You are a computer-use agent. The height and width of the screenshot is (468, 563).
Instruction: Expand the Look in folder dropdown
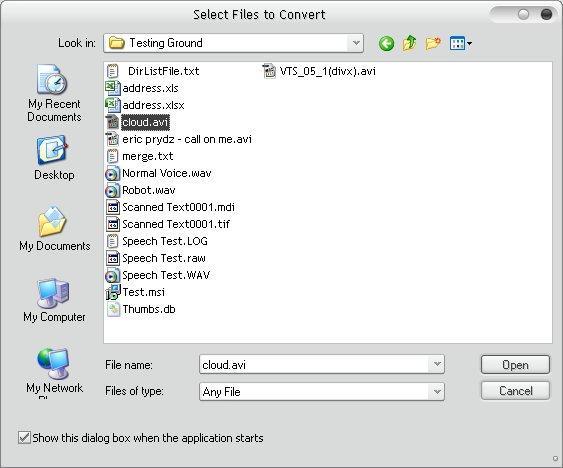(x=356, y=43)
